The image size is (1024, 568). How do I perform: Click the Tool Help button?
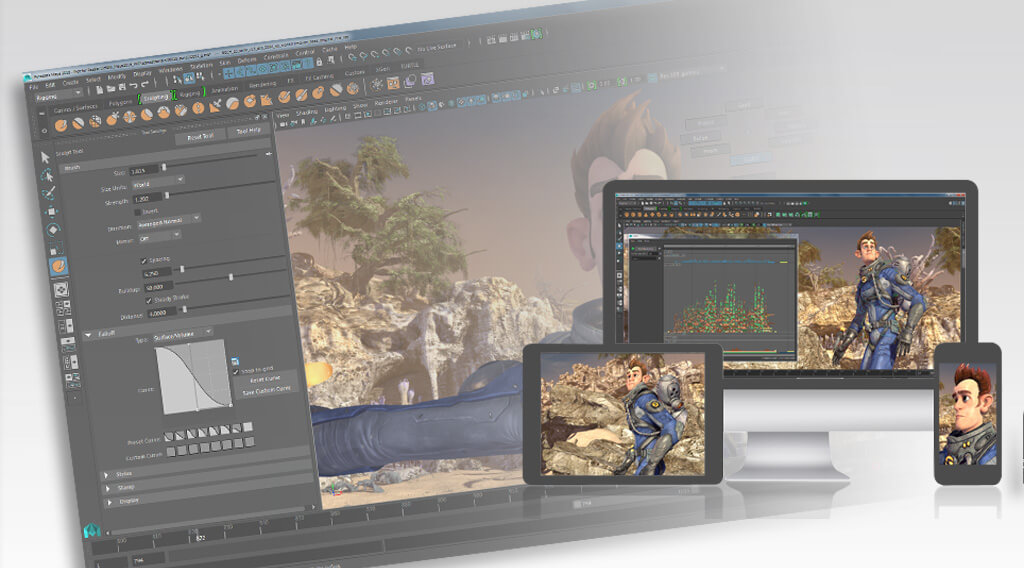[248, 131]
